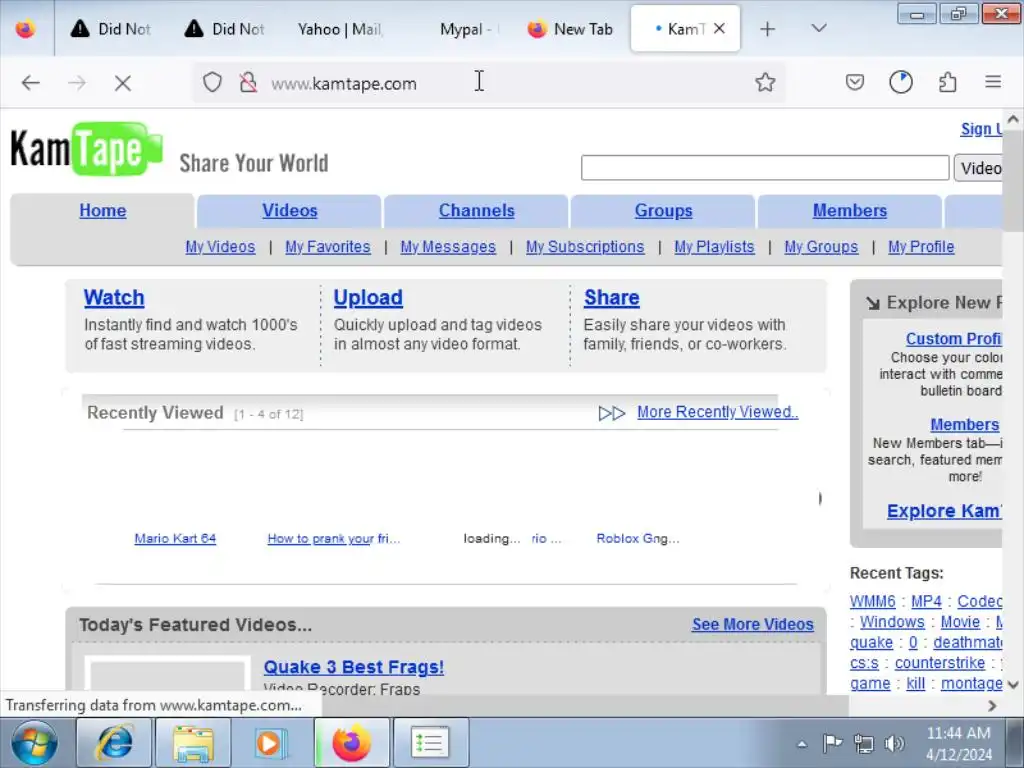
Task: Switch to the second Did Not tab
Action: click(225, 29)
